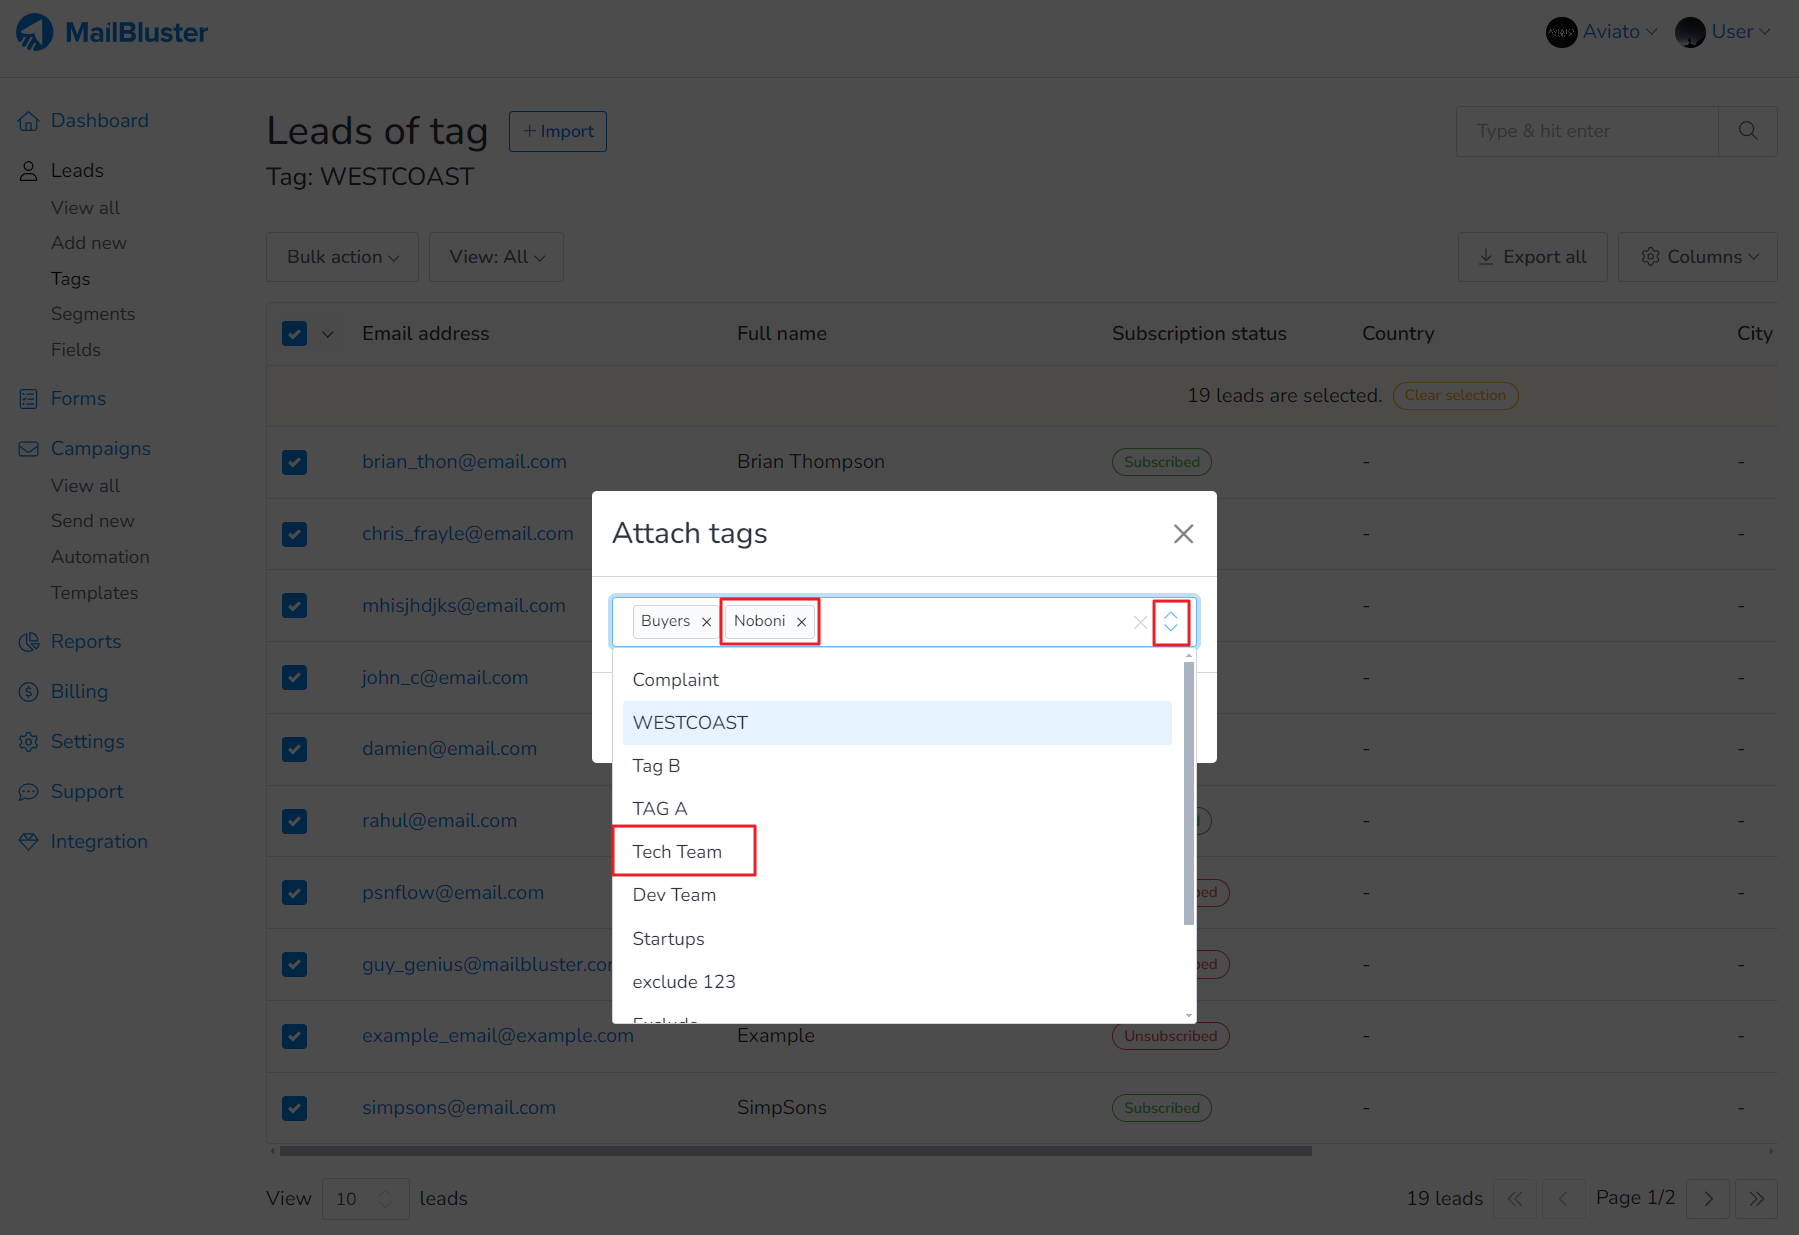This screenshot has height=1235, width=1799.
Task: Click the Export all button
Action: [x=1532, y=257]
